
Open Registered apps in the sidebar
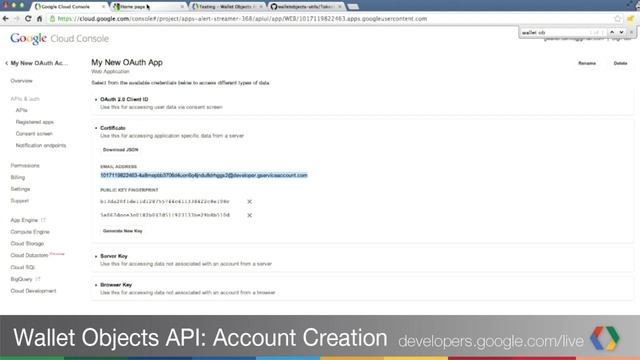pos(35,122)
